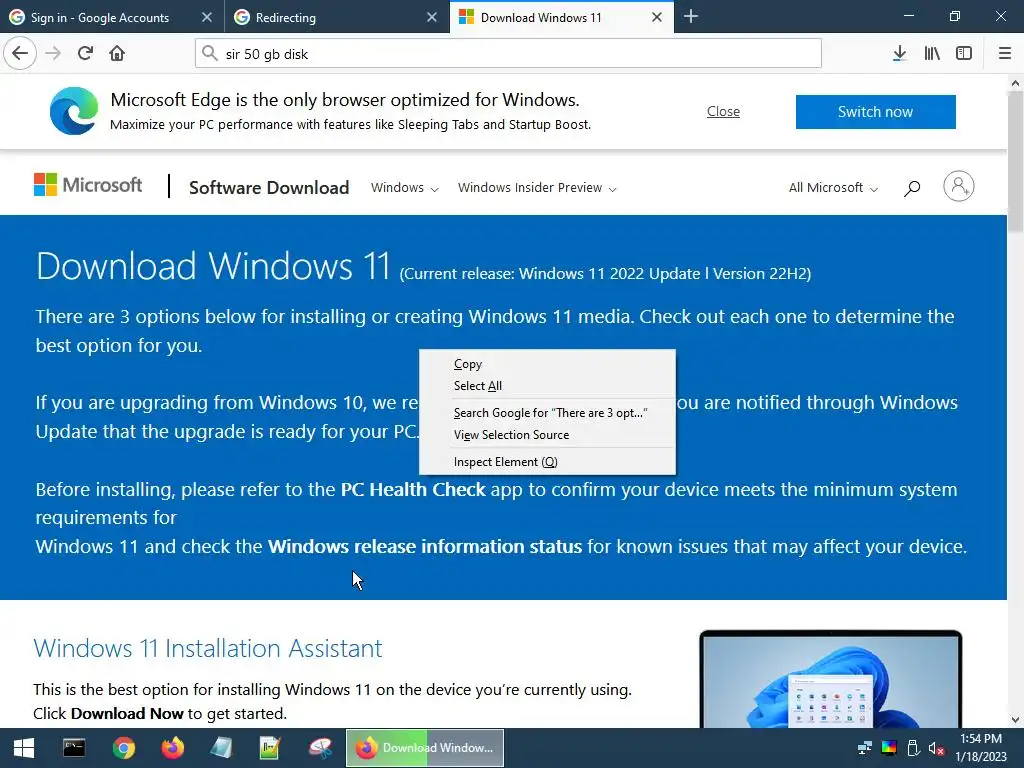Click the Microsoft Edge logo in banner
This screenshot has width=1024, height=768.
pyautogui.click(x=74, y=110)
